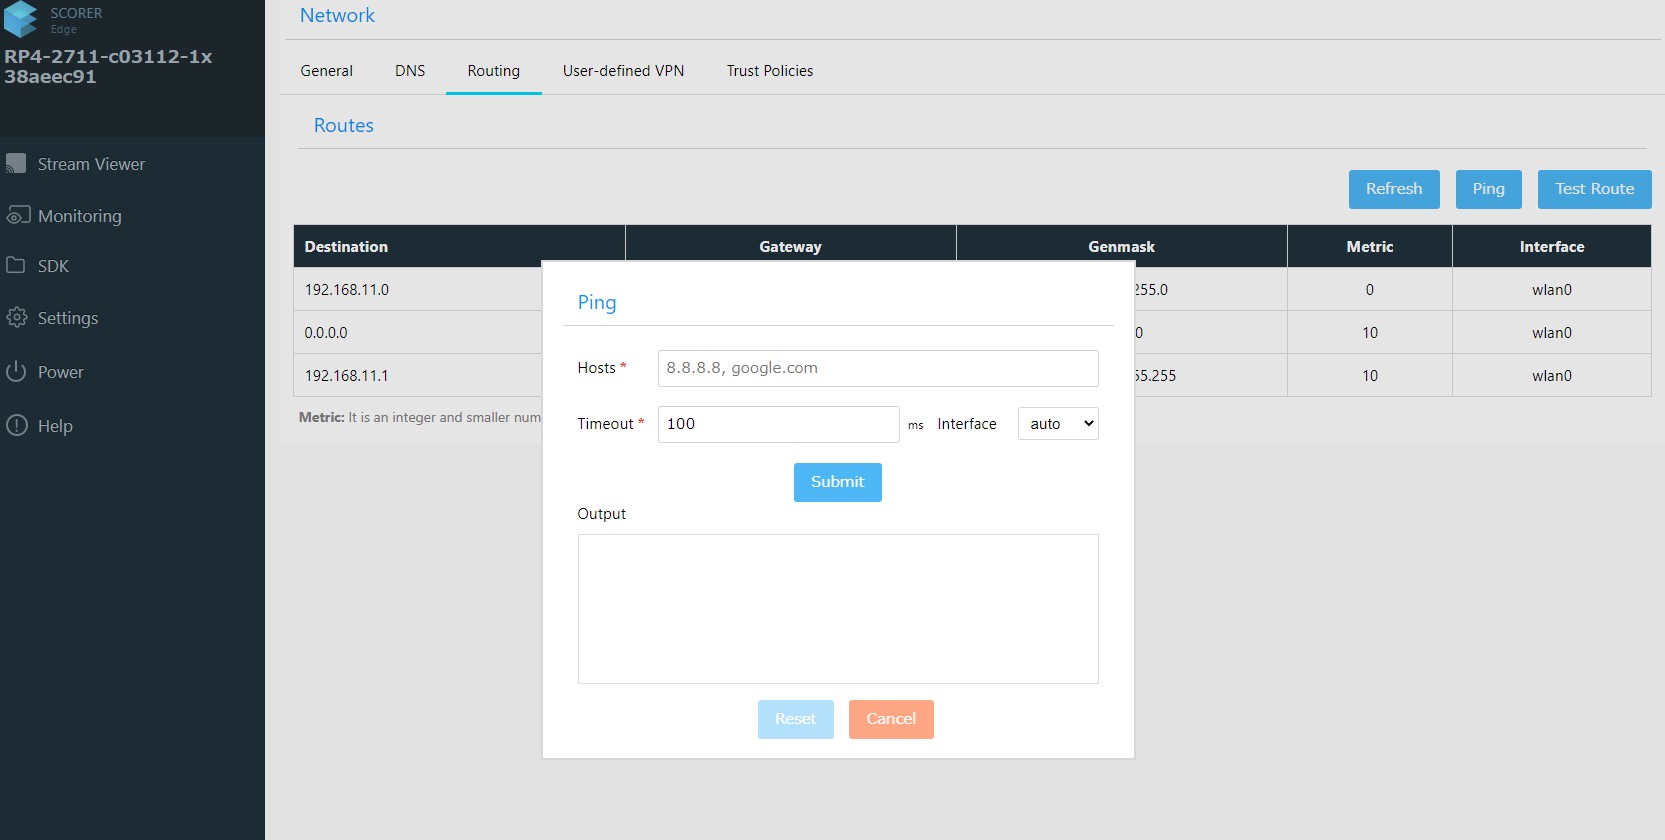Click the Stream Viewer cast icon
The width and height of the screenshot is (1665, 840).
[x=16, y=164]
